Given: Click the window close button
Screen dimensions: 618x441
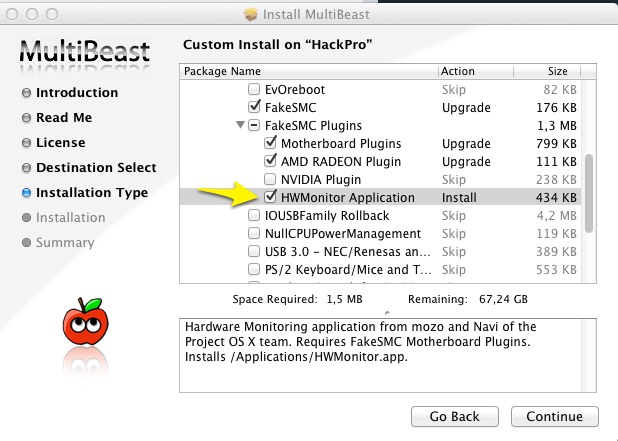Looking at the screenshot, I should coord(12,14).
